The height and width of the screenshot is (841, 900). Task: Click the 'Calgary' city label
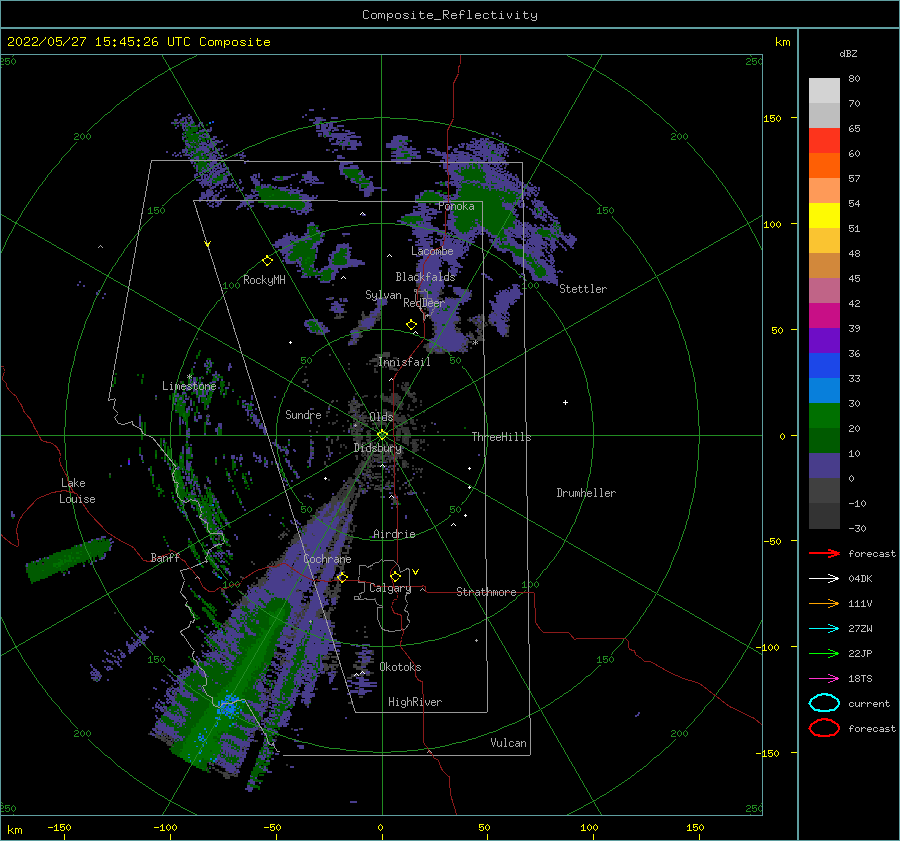click(390, 588)
